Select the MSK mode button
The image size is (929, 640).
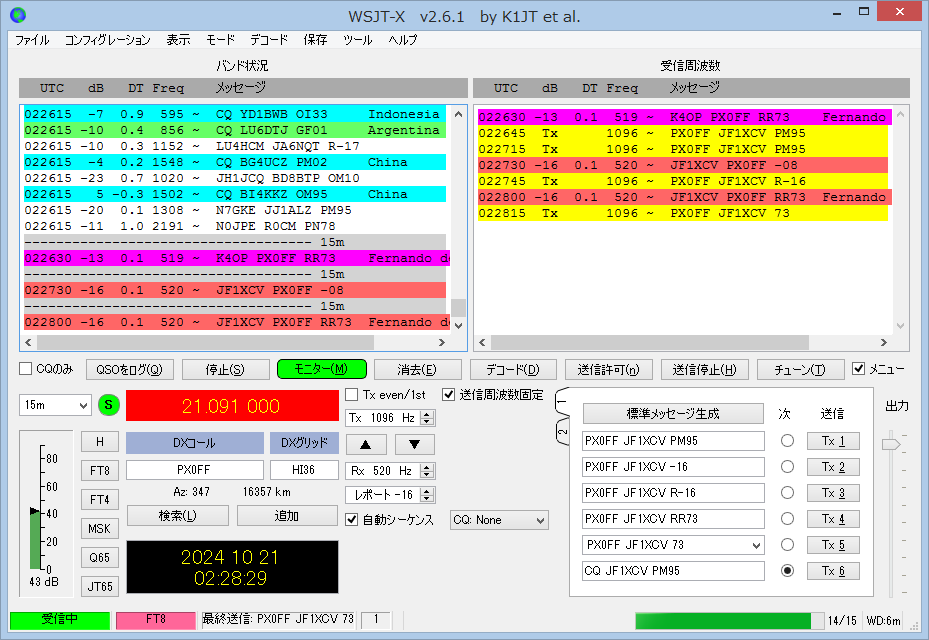(x=100, y=529)
